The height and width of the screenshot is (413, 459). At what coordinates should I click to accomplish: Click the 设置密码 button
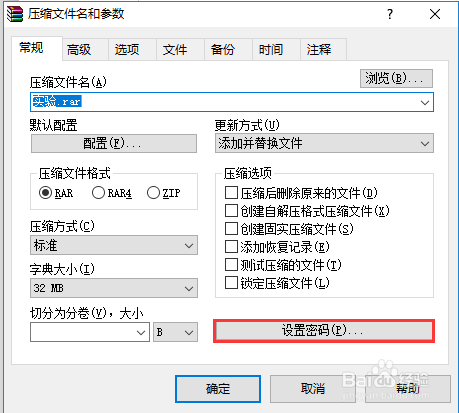(324, 331)
